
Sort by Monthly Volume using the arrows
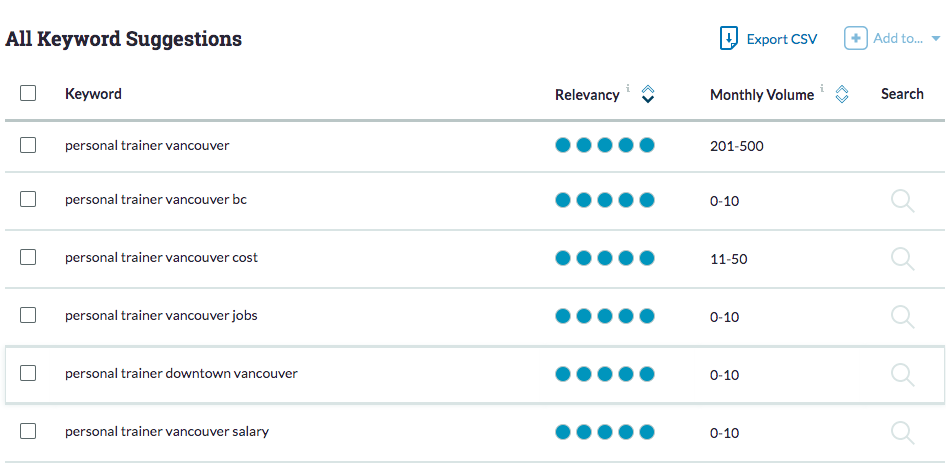coord(842,94)
